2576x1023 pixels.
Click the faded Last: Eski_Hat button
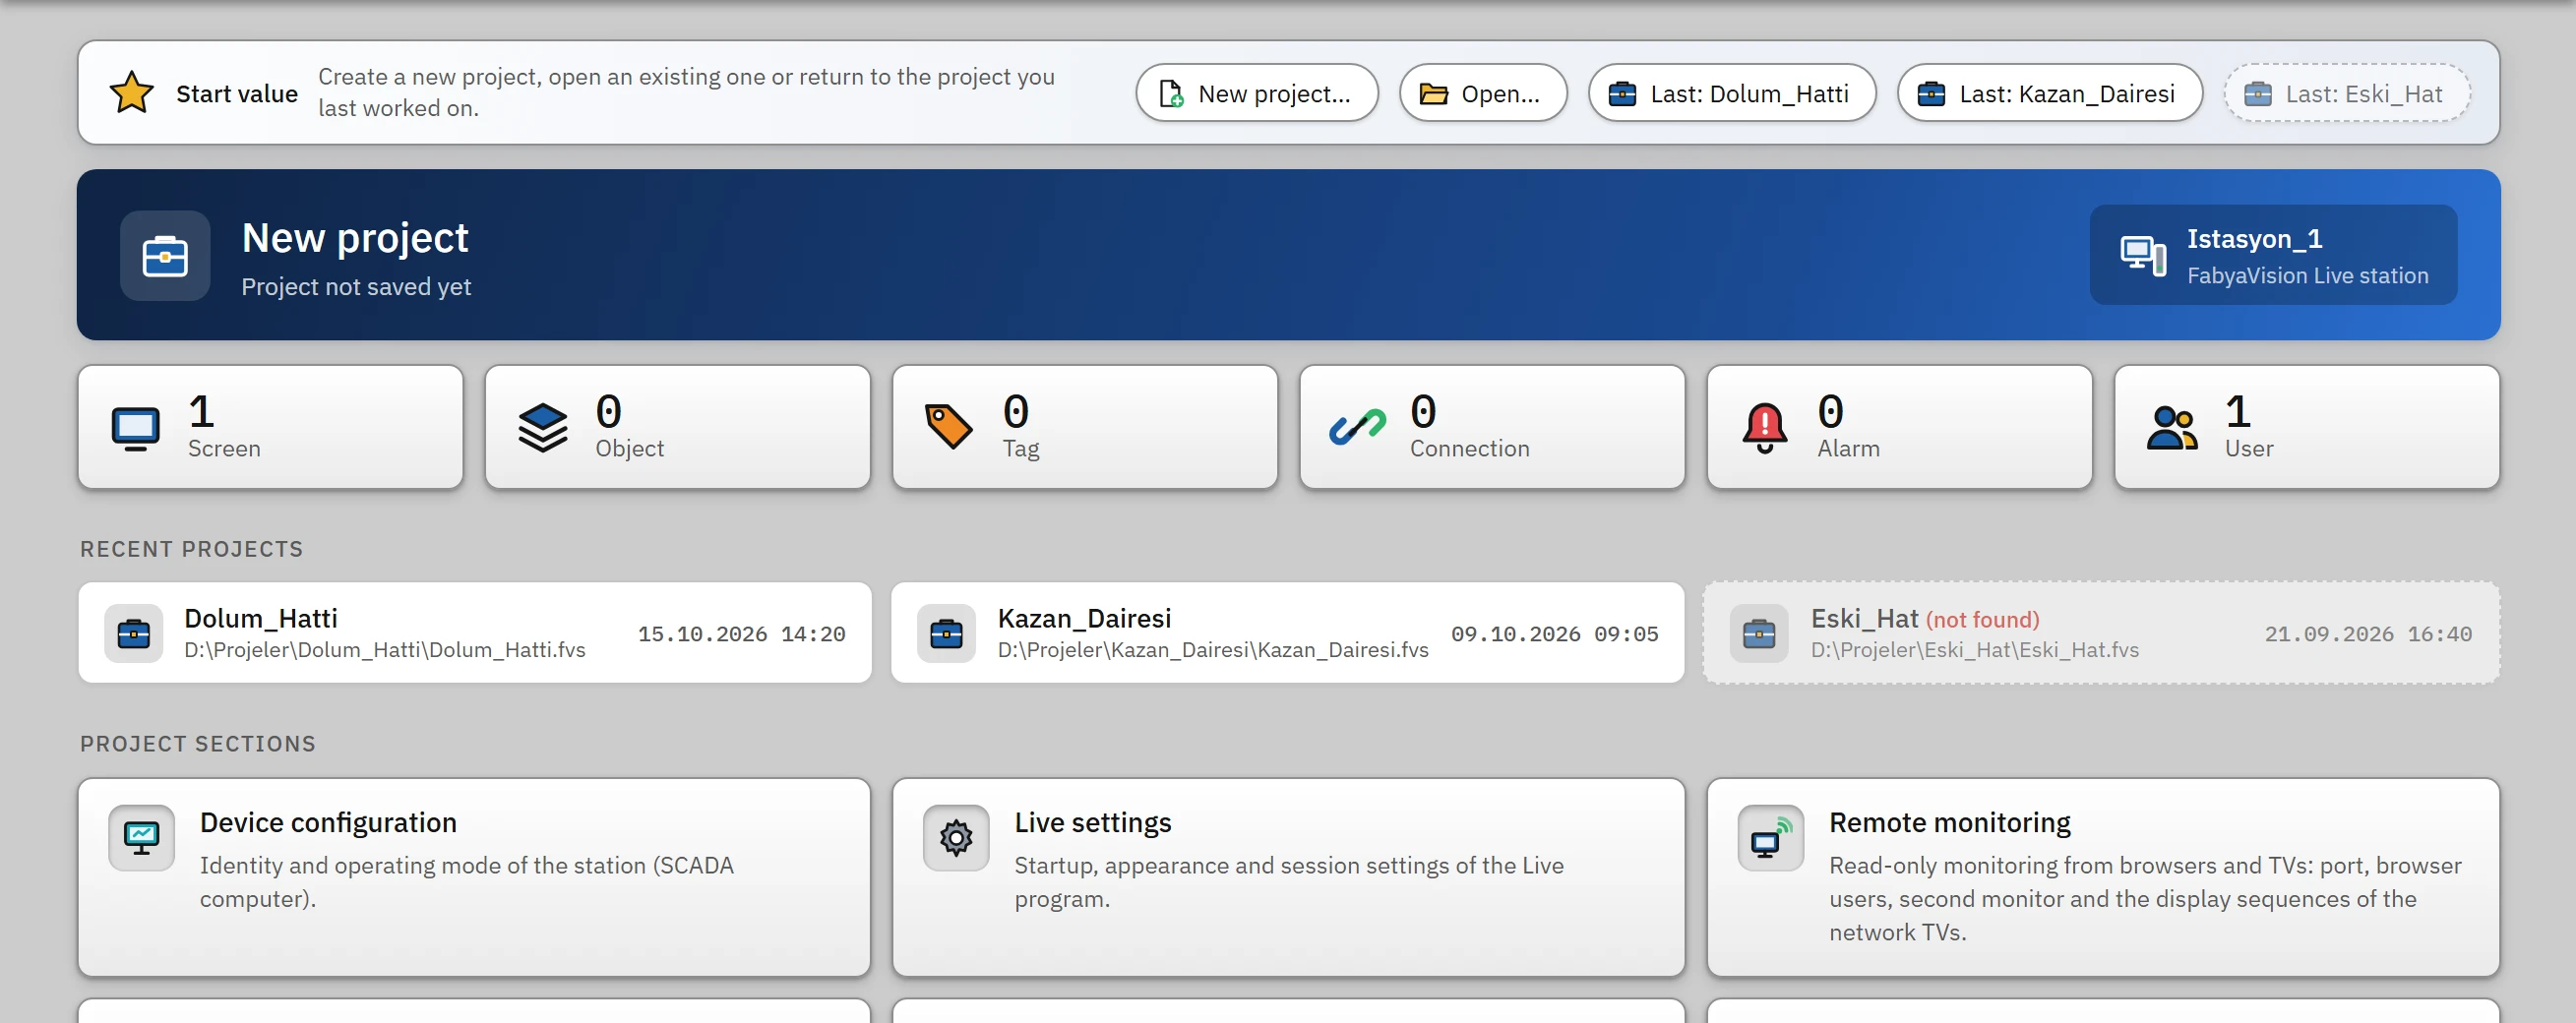[2346, 93]
